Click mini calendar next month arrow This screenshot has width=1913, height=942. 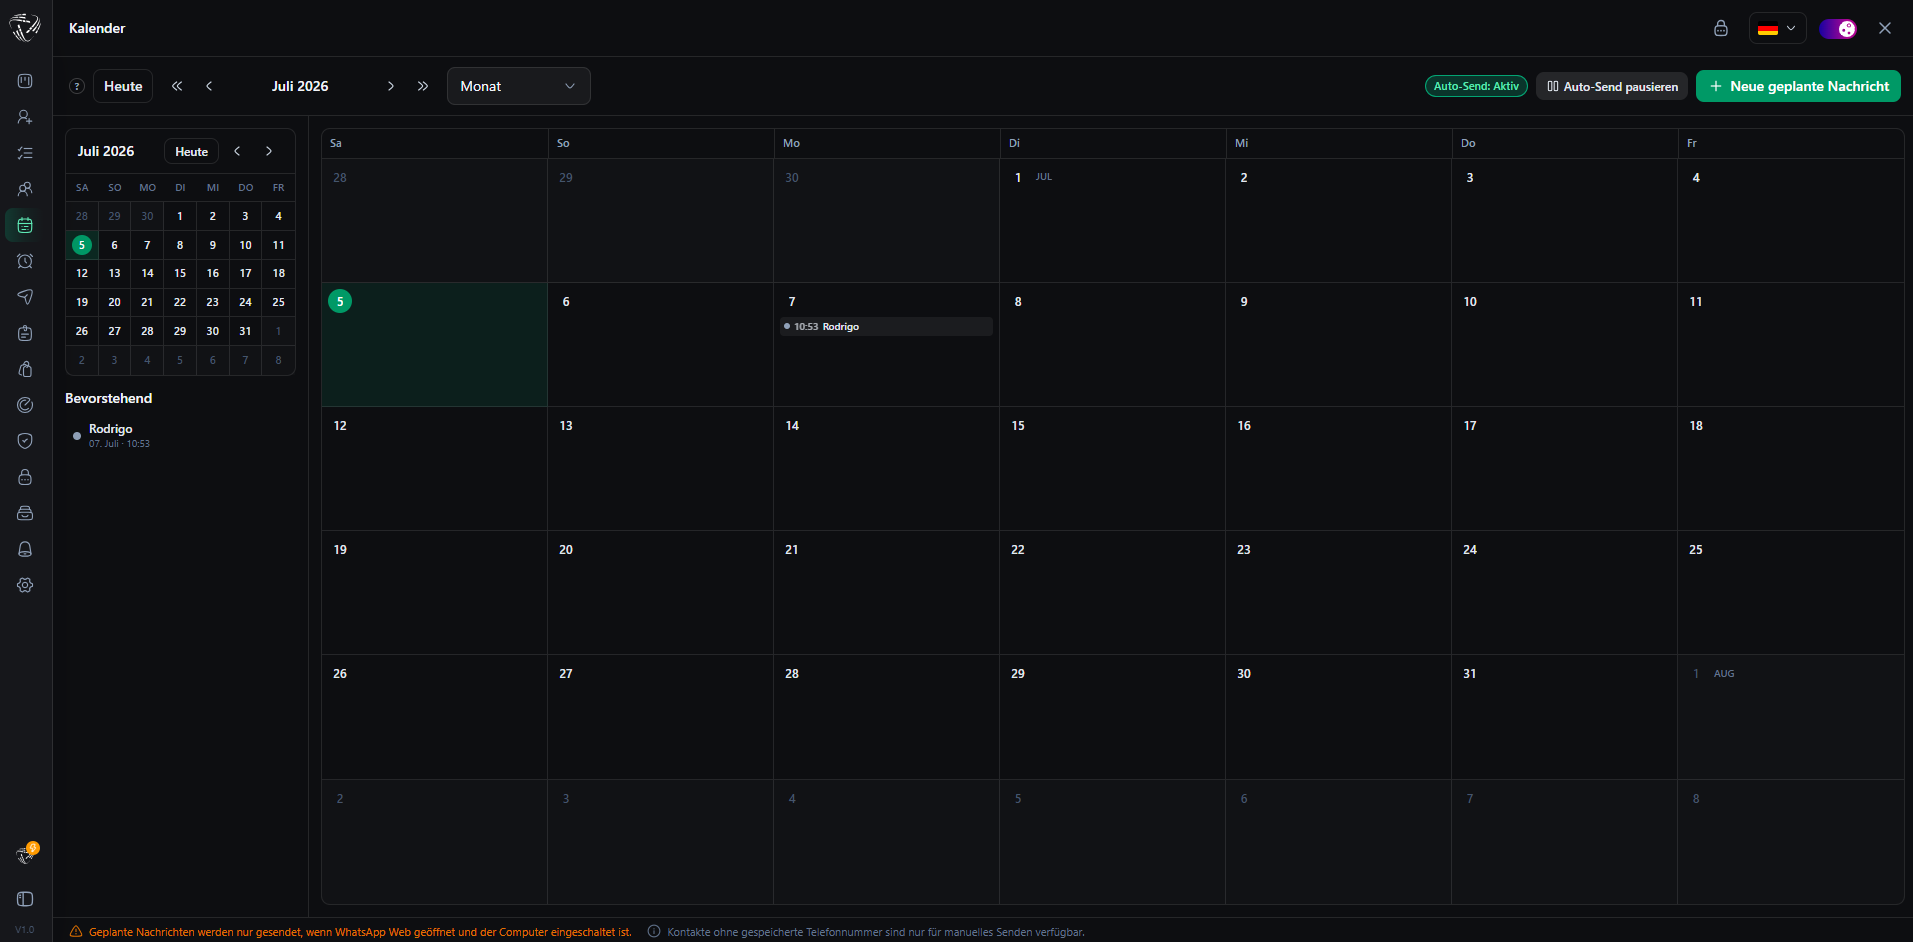point(269,151)
